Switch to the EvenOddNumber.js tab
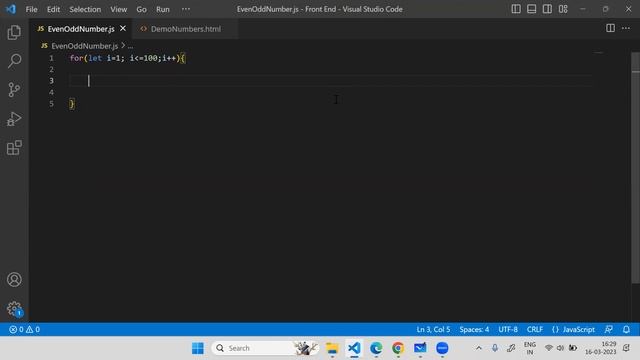Screen dimensions: 640x360 point(81,29)
